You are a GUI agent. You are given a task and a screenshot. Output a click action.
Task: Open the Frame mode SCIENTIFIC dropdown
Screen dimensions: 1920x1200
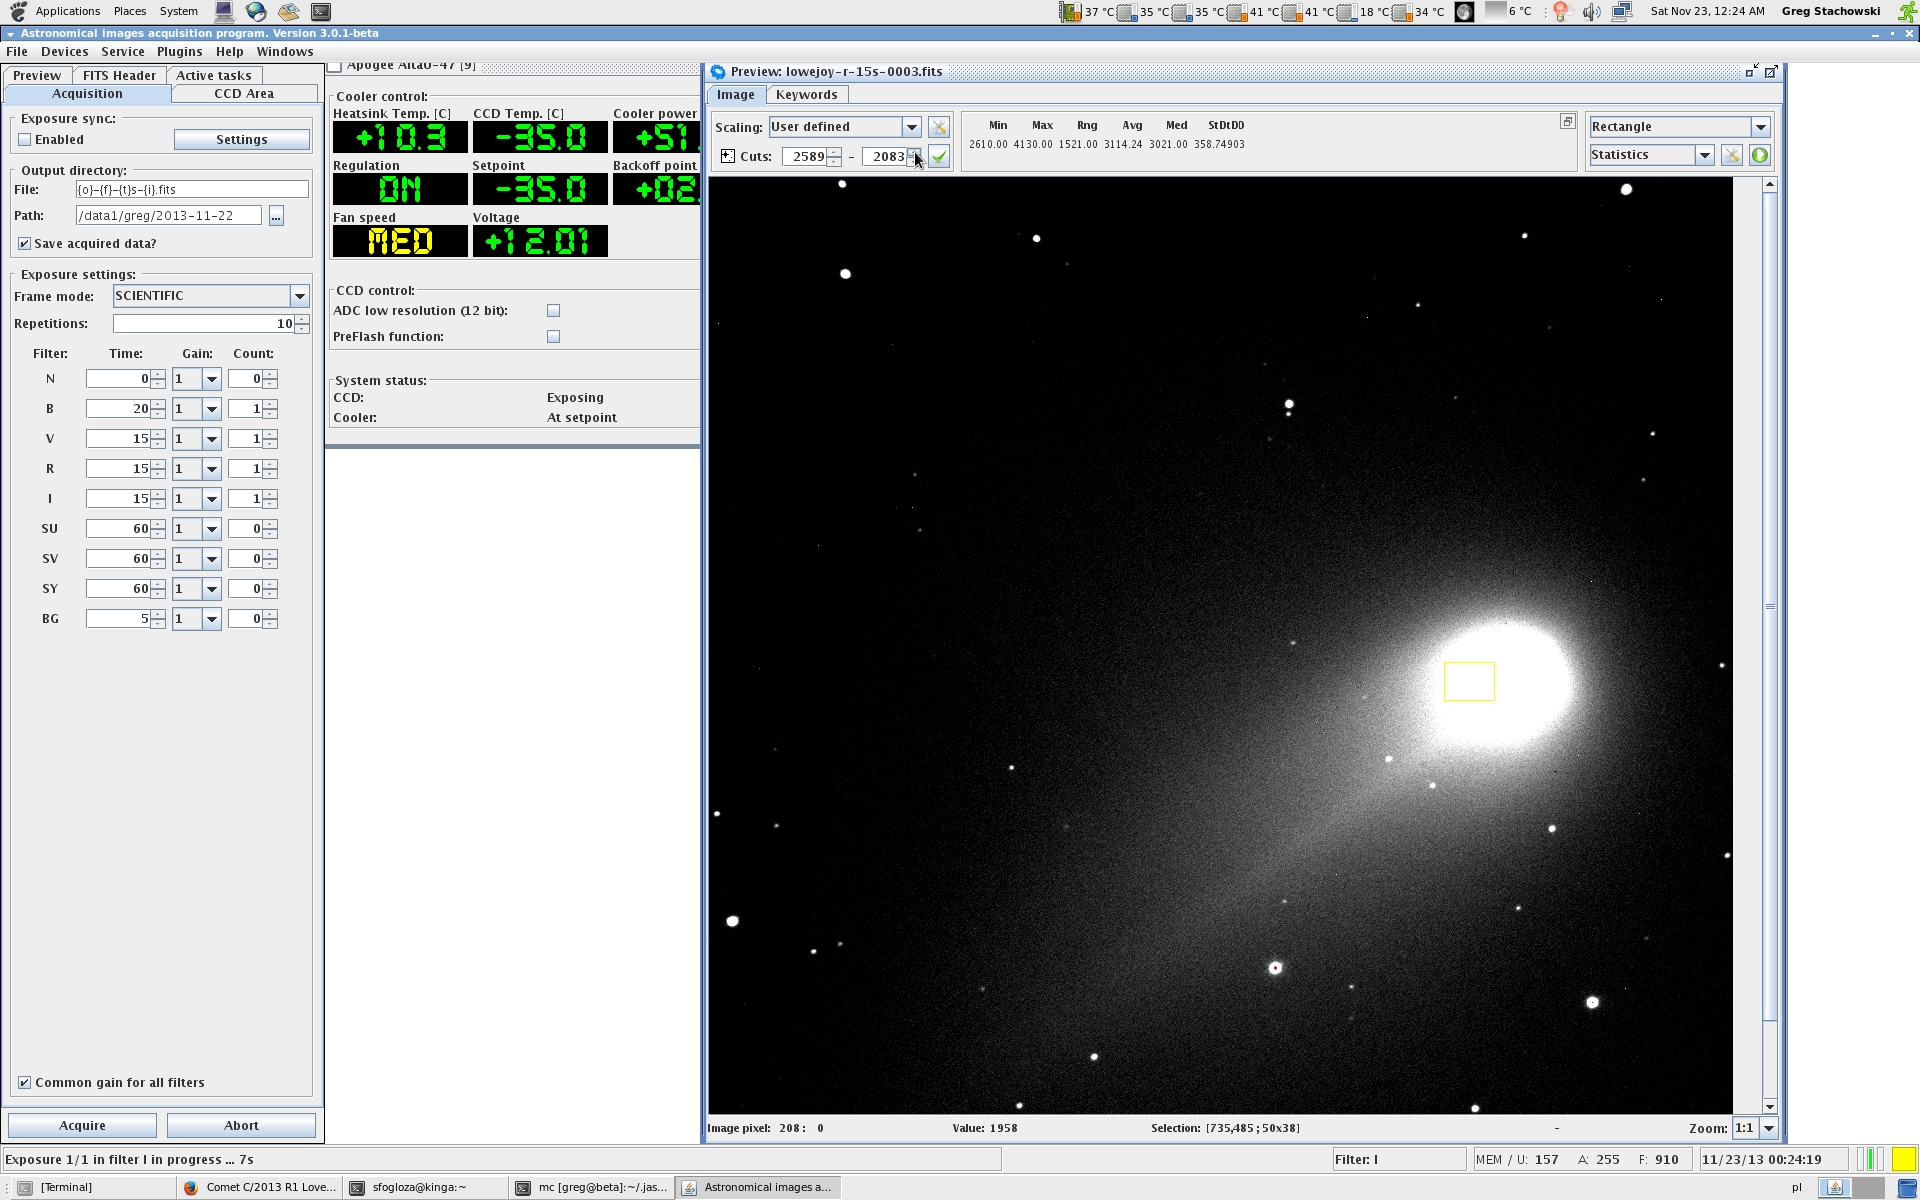(299, 296)
